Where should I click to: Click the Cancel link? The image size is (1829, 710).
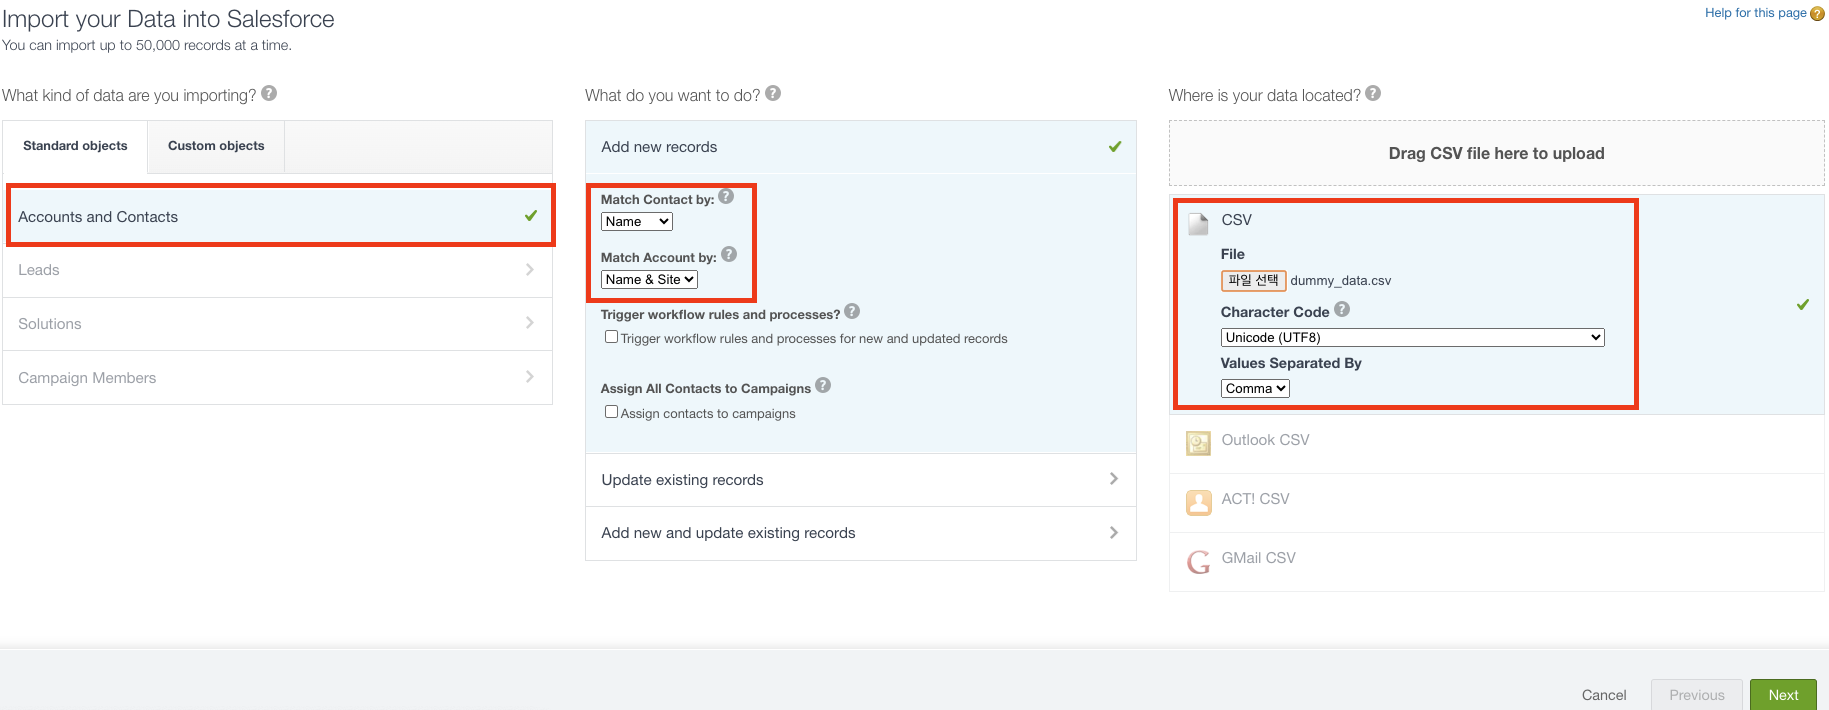[x=1604, y=695]
